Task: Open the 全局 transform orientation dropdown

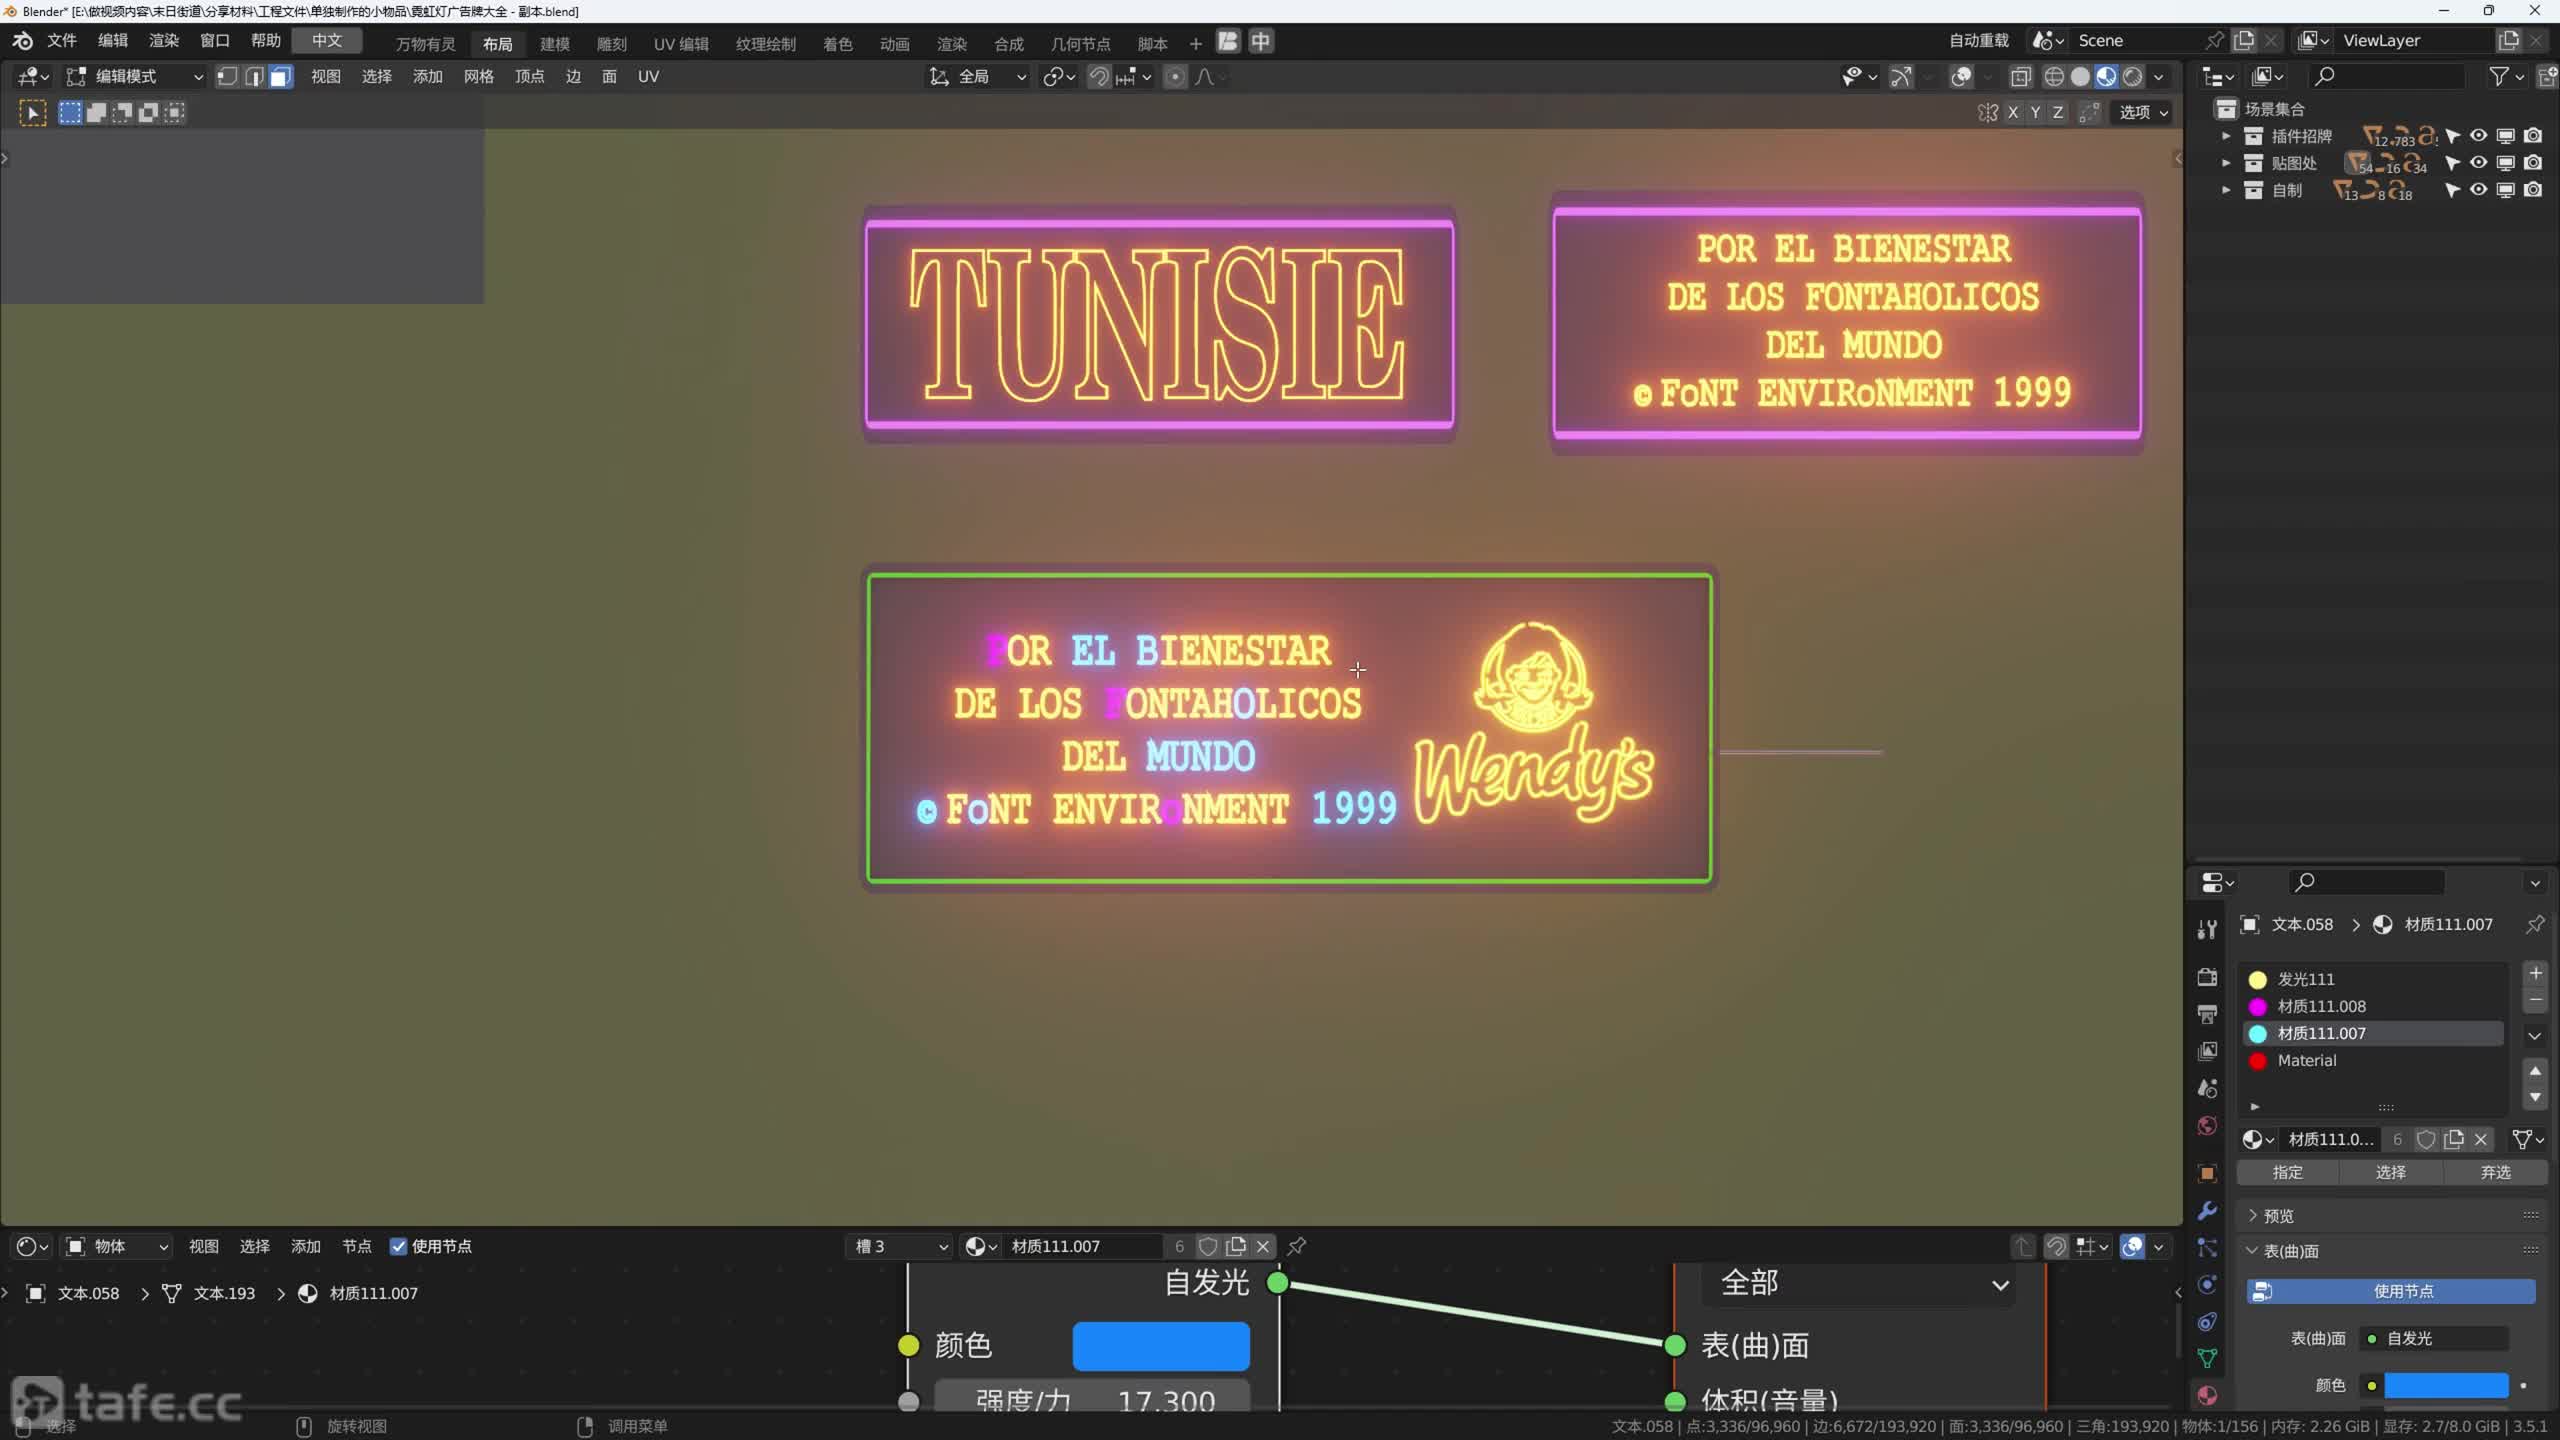Action: coord(978,77)
